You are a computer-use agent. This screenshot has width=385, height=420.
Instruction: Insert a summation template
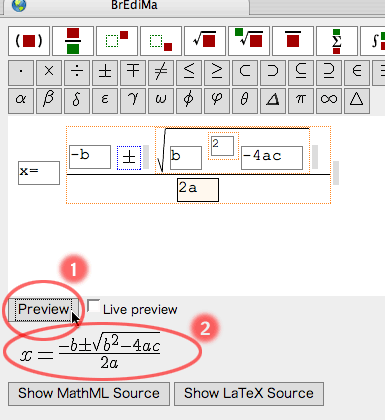pyautogui.click(x=337, y=41)
